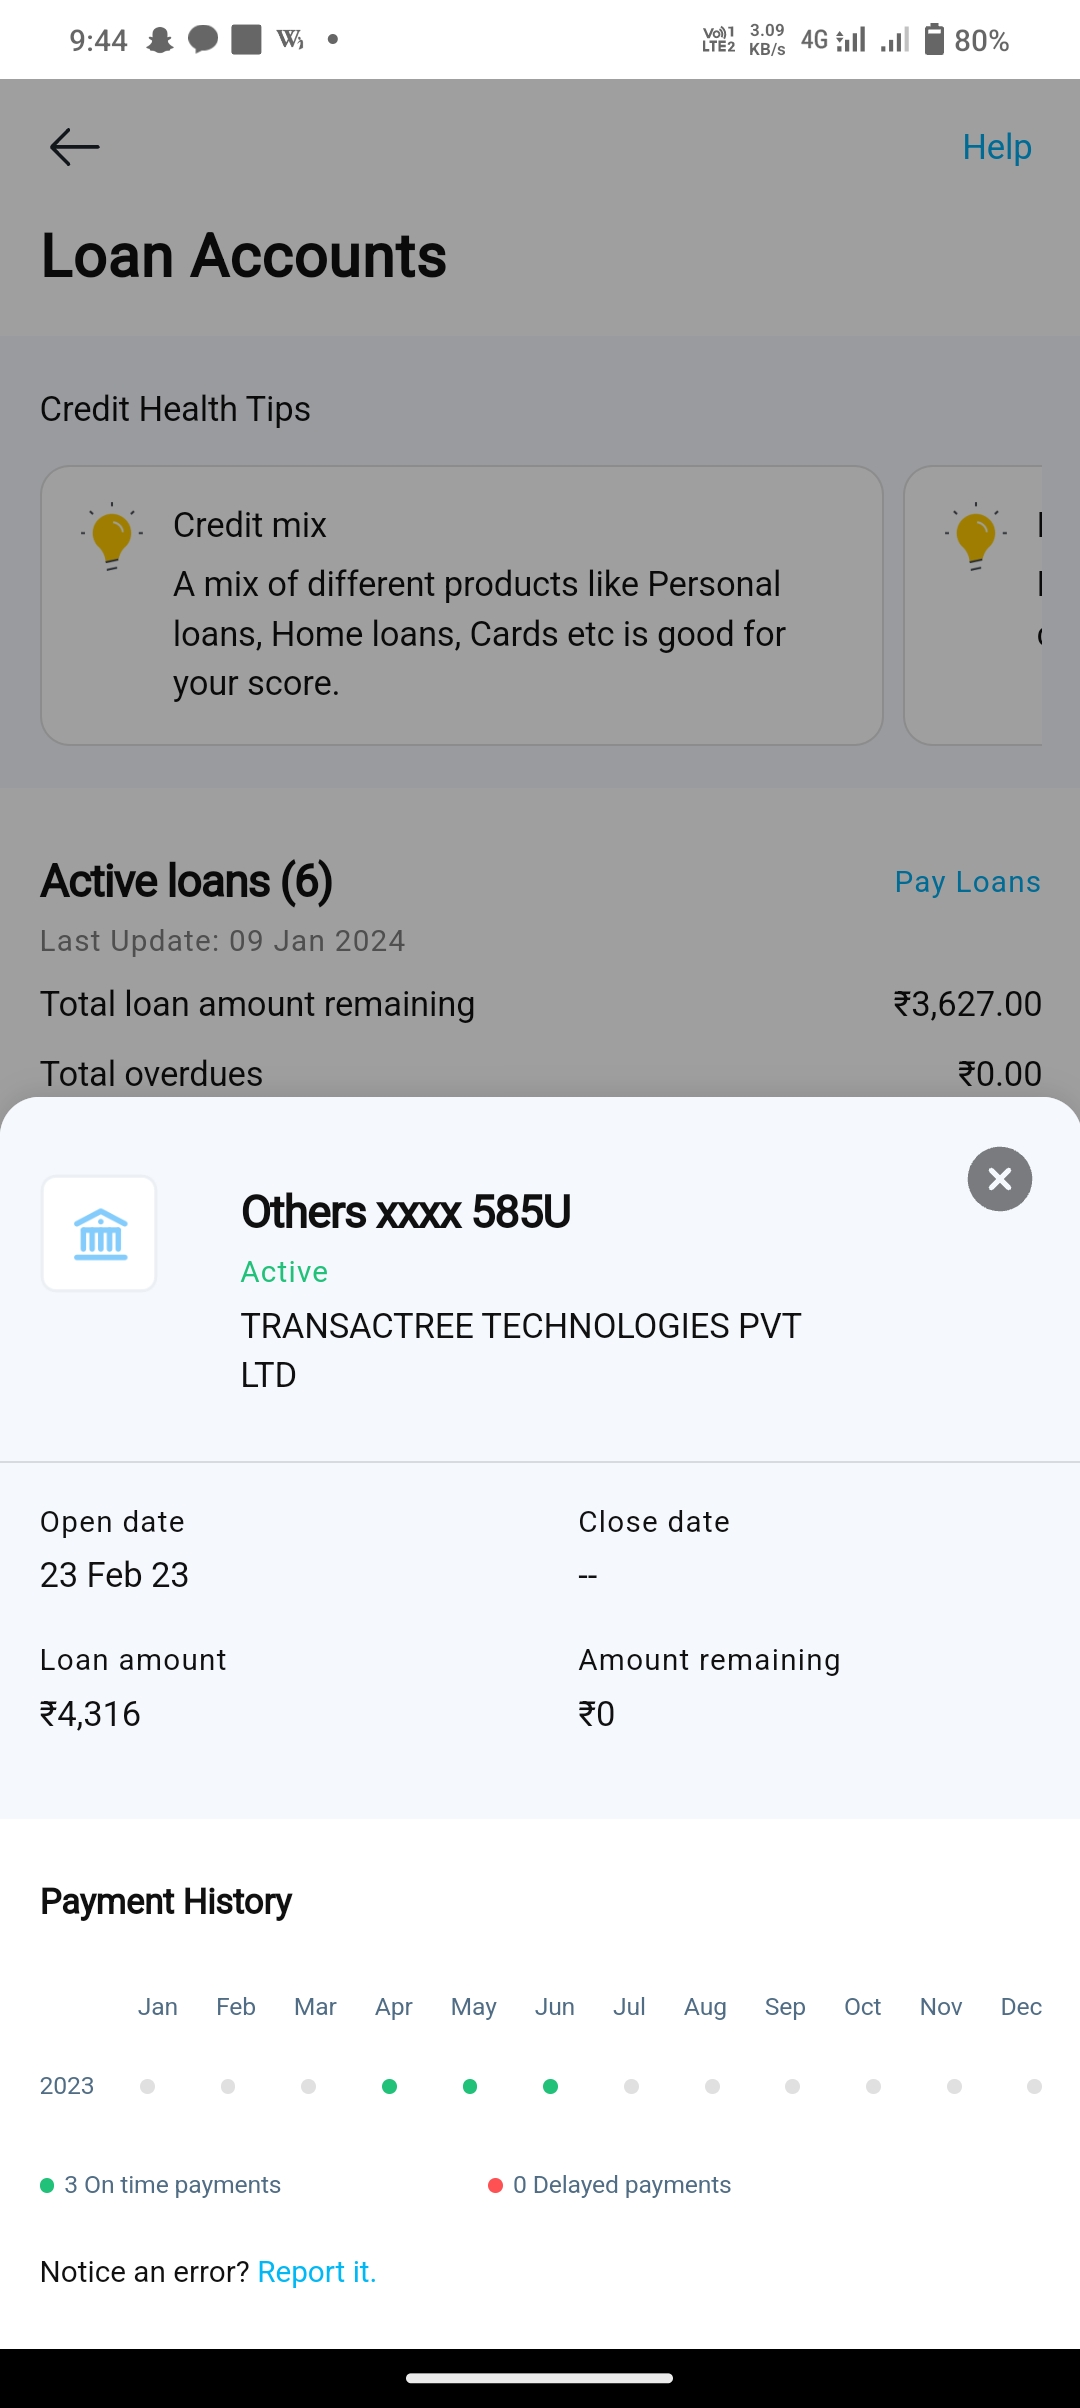Close the loan details sheet
The width and height of the screenshot is (1080, 2408).
999,1179
